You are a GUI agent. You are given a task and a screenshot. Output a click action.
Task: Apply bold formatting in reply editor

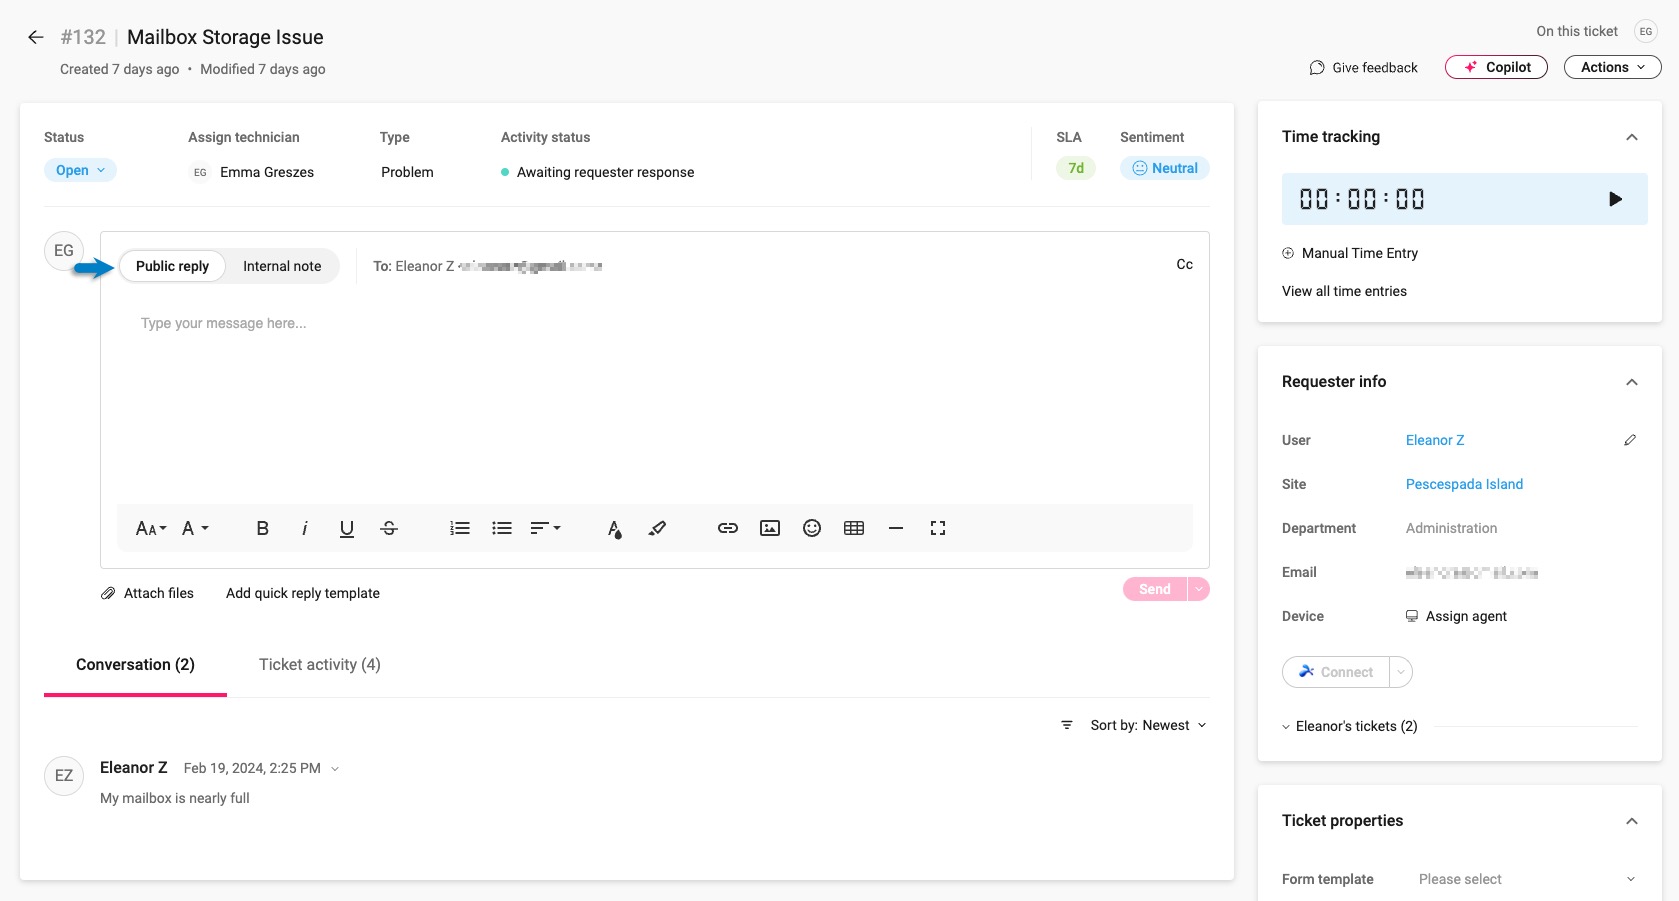point(262,528)
